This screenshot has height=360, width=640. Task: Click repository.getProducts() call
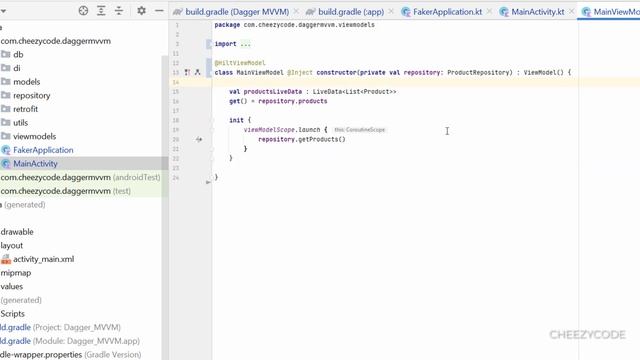pyautogui.click(x=302, y=139)
